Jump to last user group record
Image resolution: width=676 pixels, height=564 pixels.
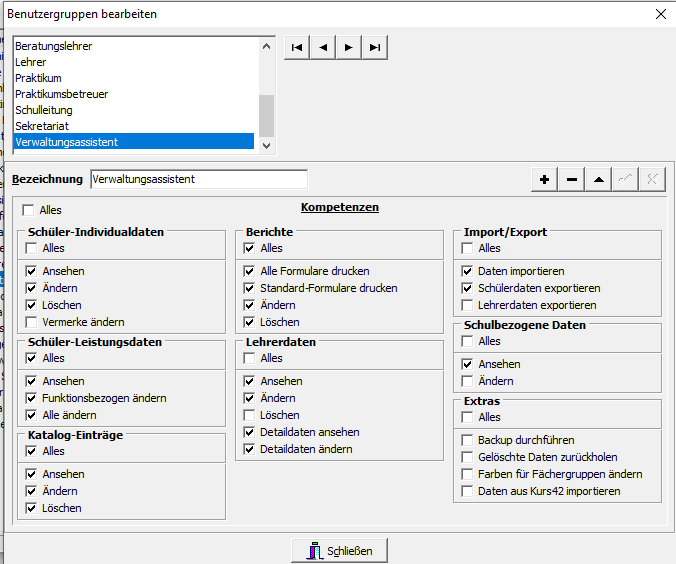tap(374, 47)
